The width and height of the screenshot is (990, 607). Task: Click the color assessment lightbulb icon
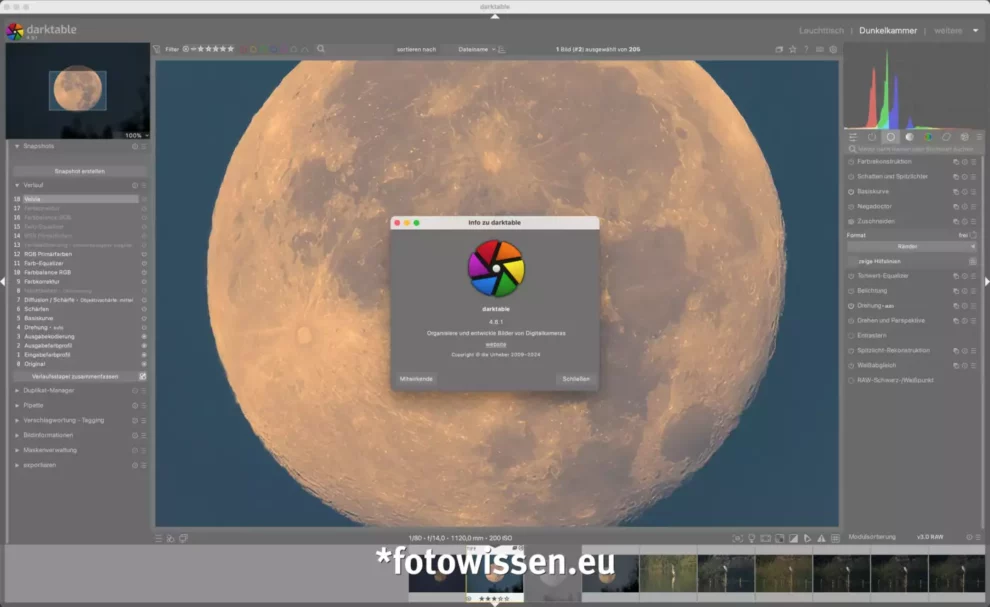tap(751, 538)
